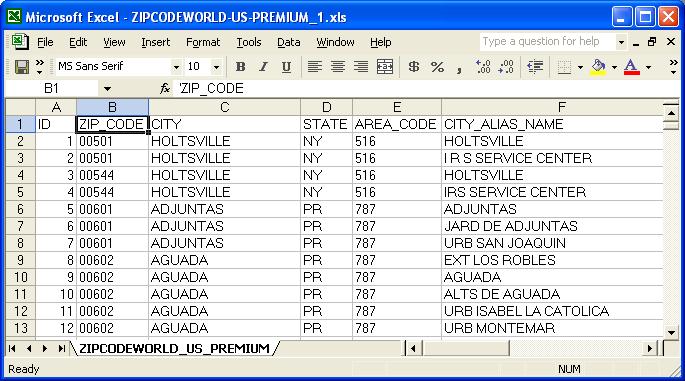Open the Data menu
Screen dimensions: 685x381
(289, 42)
